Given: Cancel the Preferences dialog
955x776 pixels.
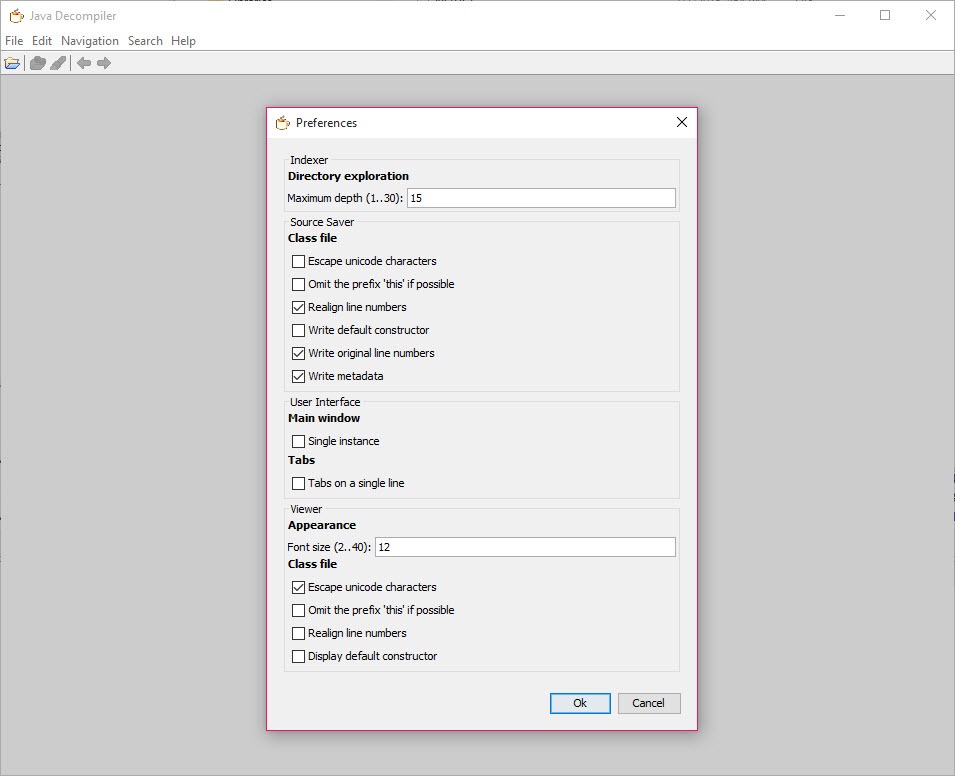Looking at the screenshot, I should [649, 703].
